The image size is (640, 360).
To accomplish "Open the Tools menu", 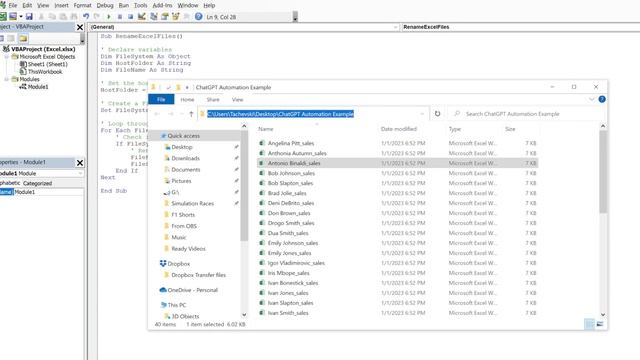I will click(x=140, y=5).
